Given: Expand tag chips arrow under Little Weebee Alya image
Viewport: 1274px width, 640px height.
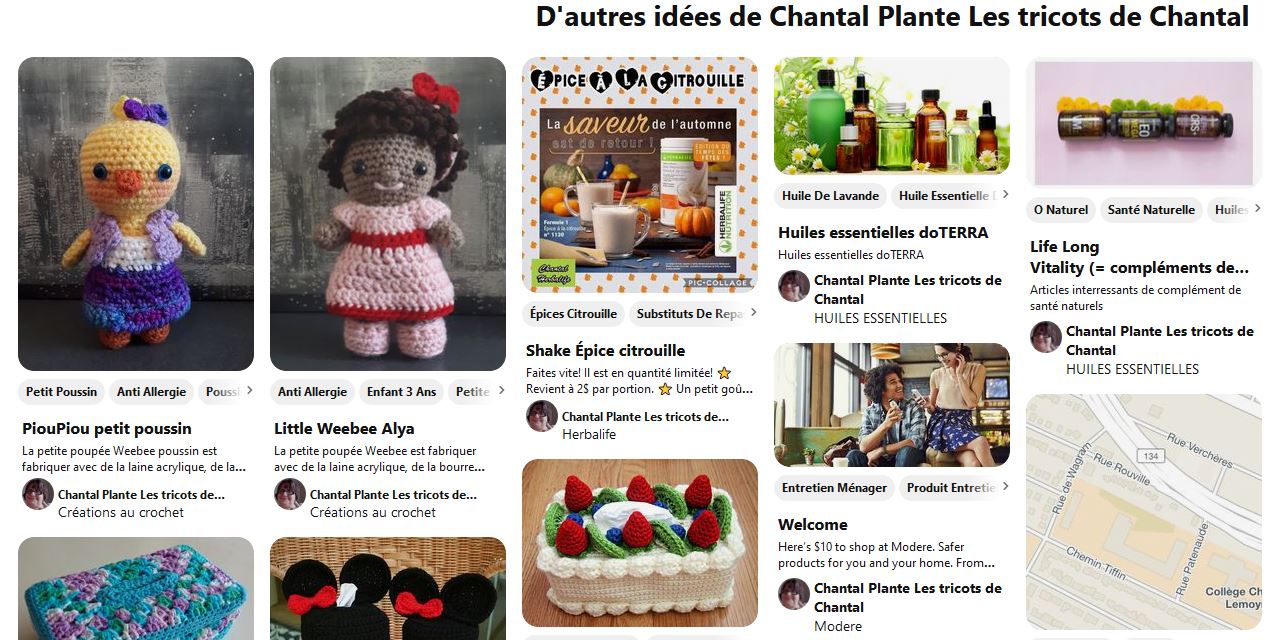Looking at the screenshot, I should (501, 391).
